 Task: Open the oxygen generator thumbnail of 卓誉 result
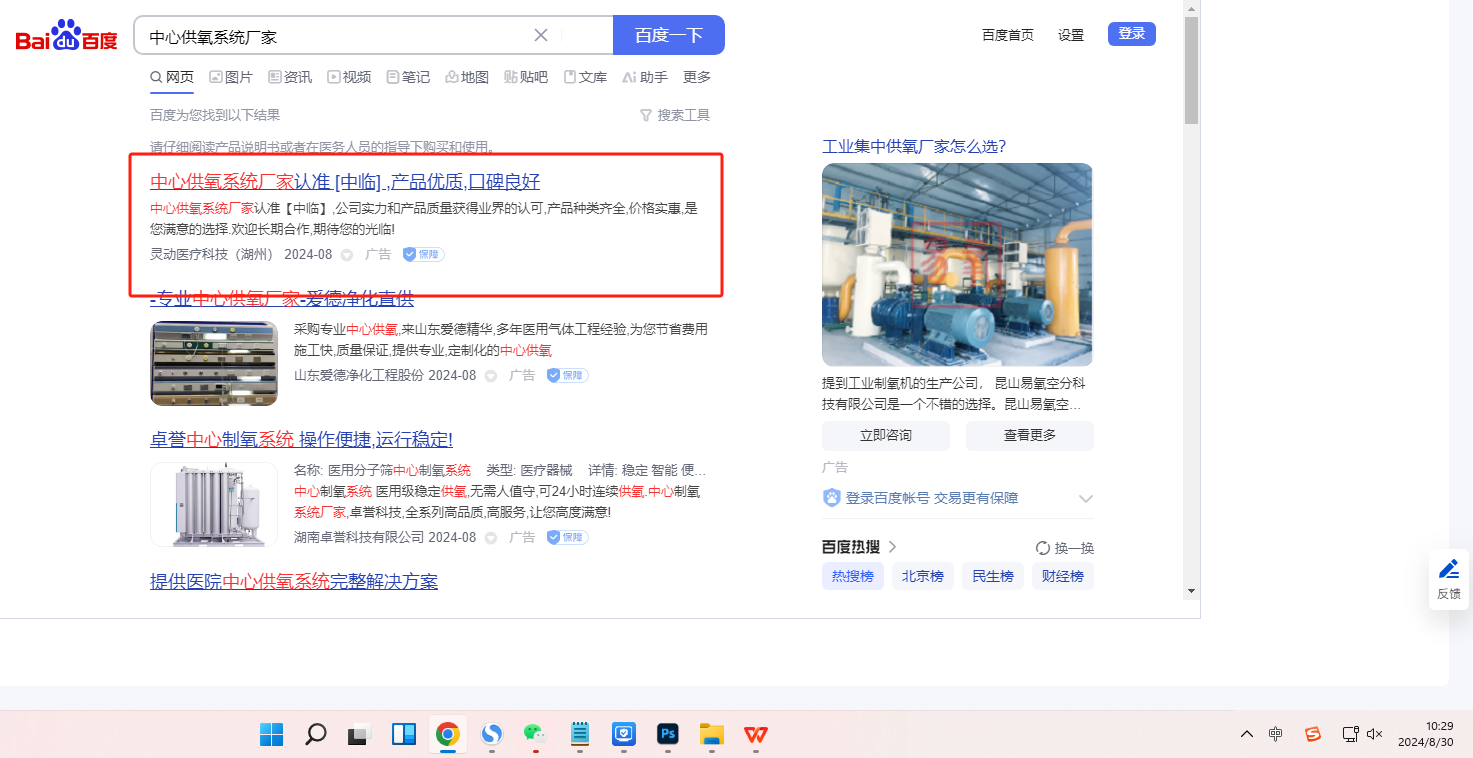click(x=214, y=504)
